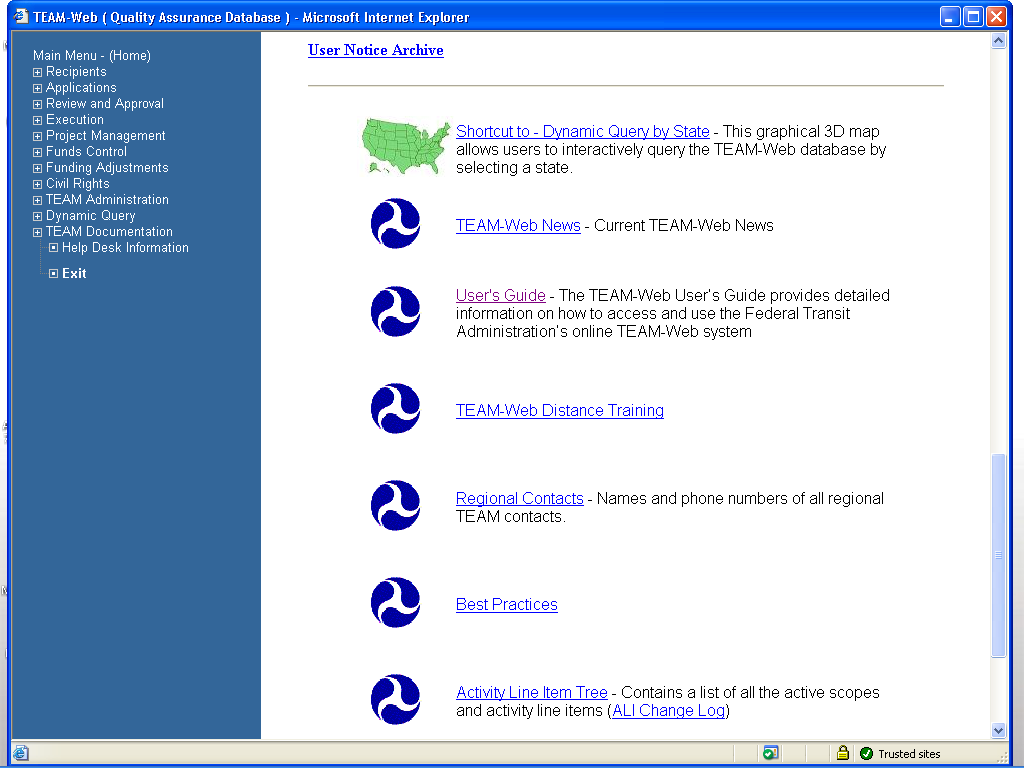This screenshot has width=1024, height=768.
Task: Open Shortcut to - Dynamic Query by State
Action: point(583,131)
